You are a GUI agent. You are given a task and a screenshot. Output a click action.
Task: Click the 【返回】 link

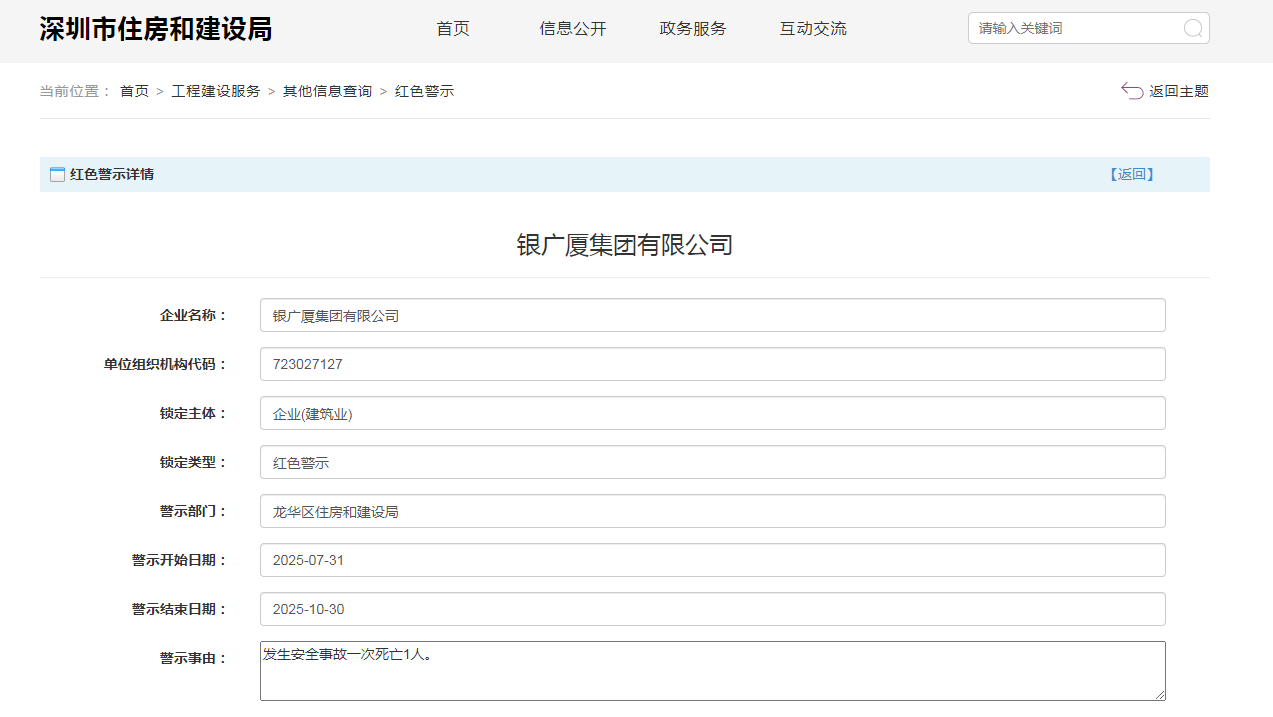(x=1131, y=174)
